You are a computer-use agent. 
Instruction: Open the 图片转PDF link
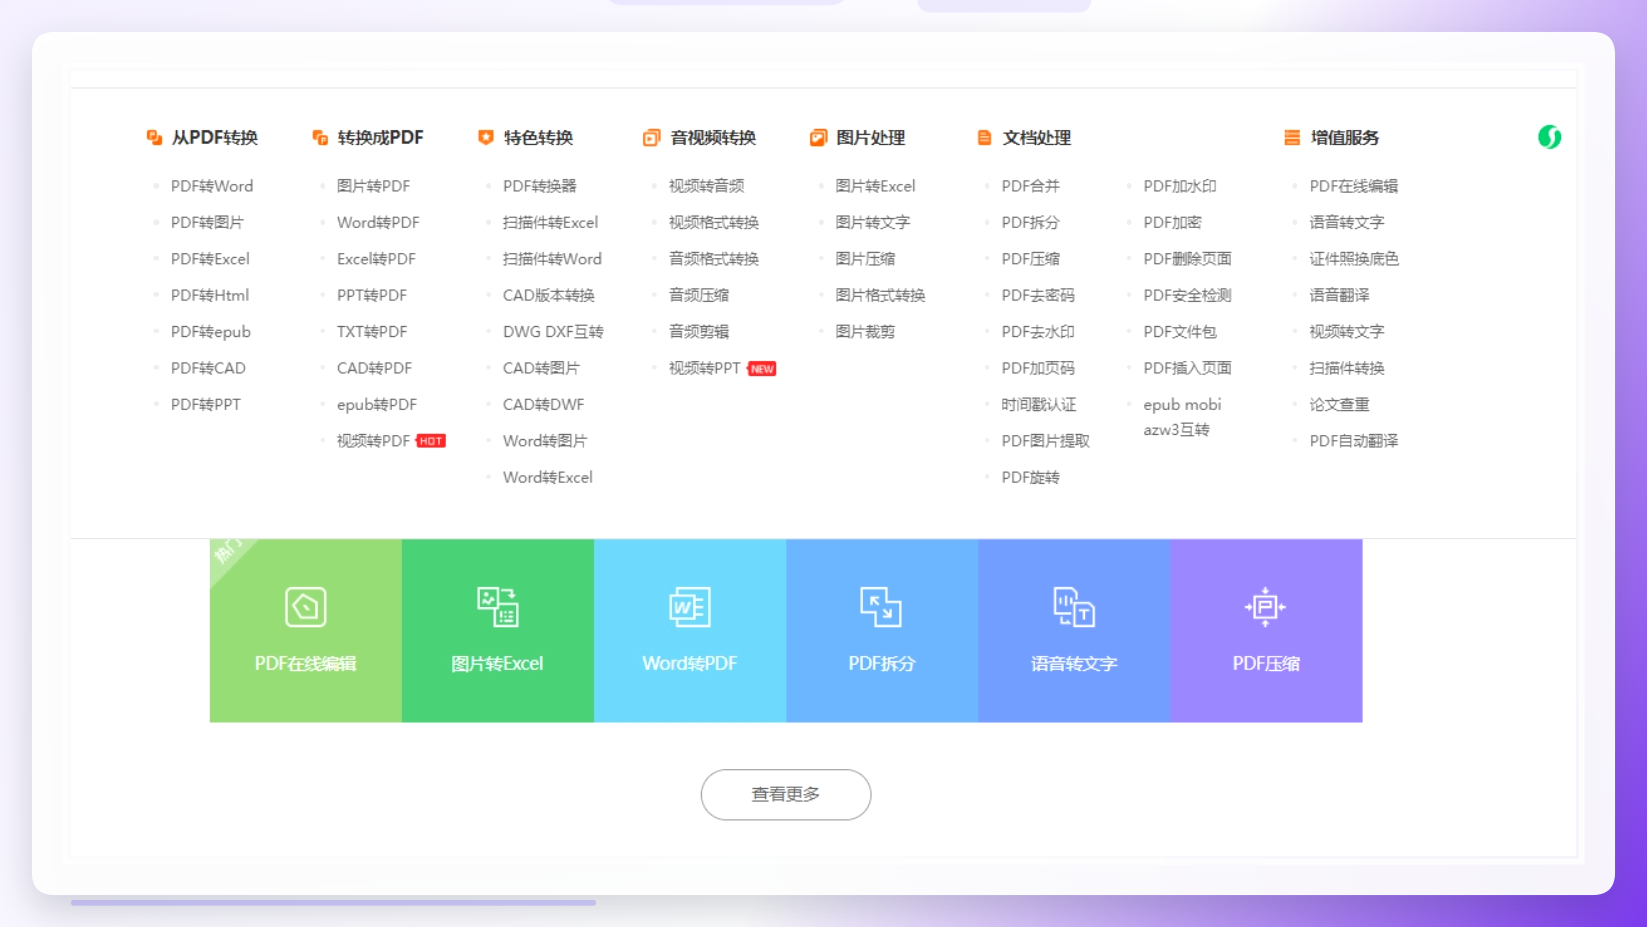pos(373,186)
